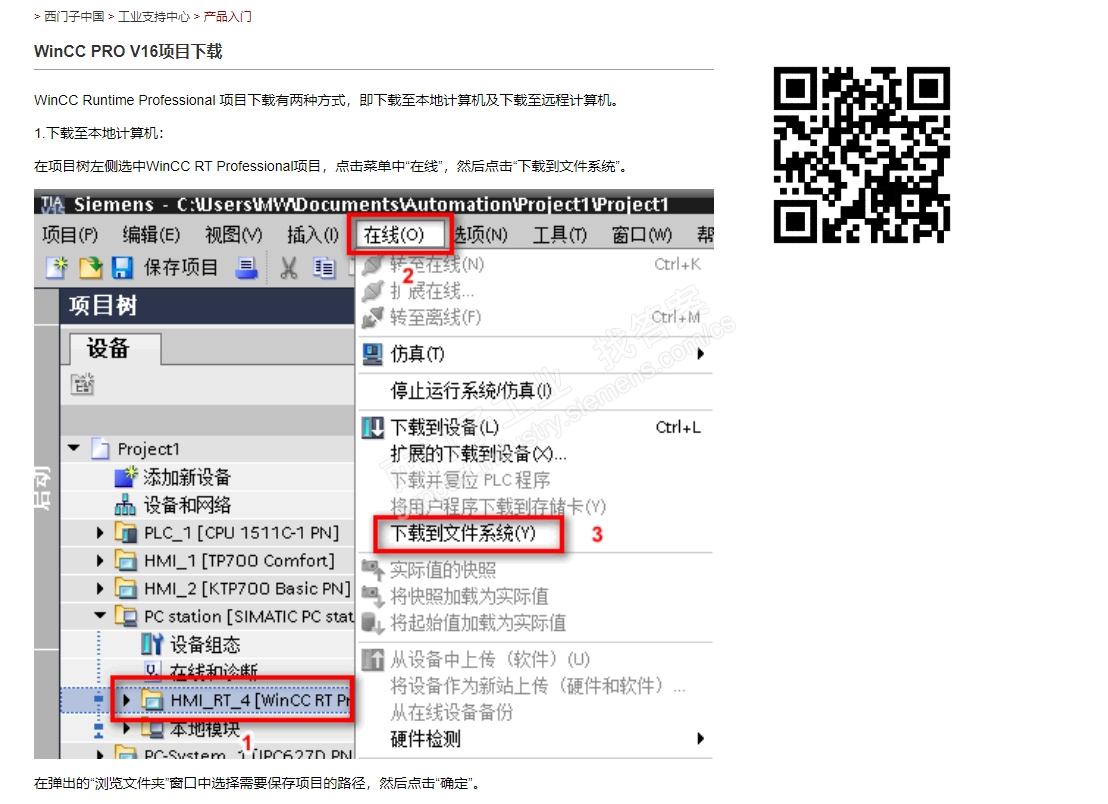Collapse the Project1 tree node
The image size is (1108, 804).
(x=73, y=449)
